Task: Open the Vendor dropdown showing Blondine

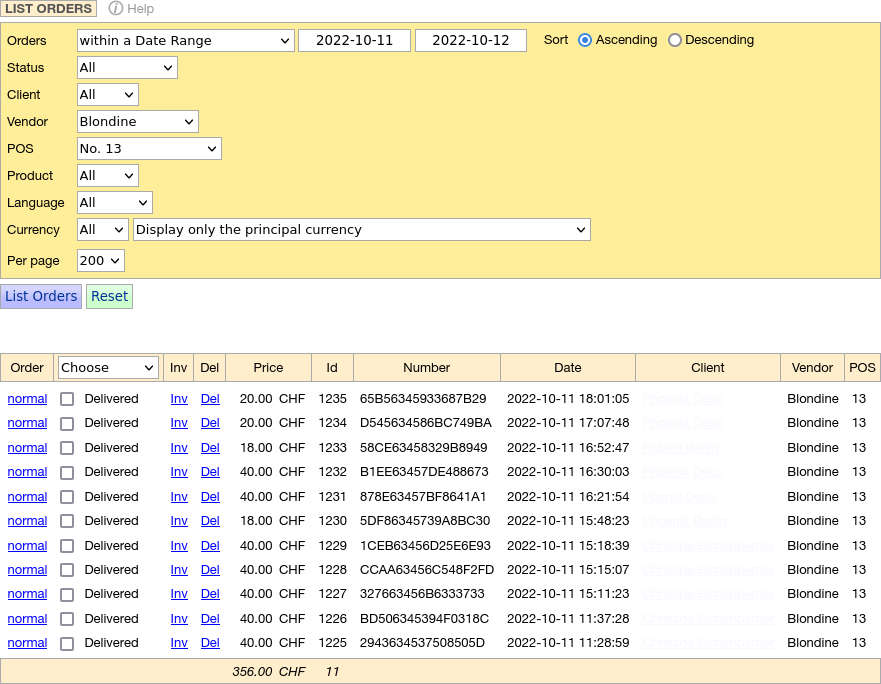Action: 137,121
